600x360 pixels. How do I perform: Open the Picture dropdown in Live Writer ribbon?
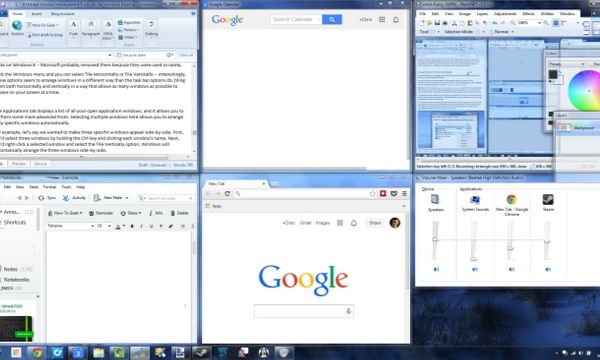pyautogui.click(x=129, y=30)
